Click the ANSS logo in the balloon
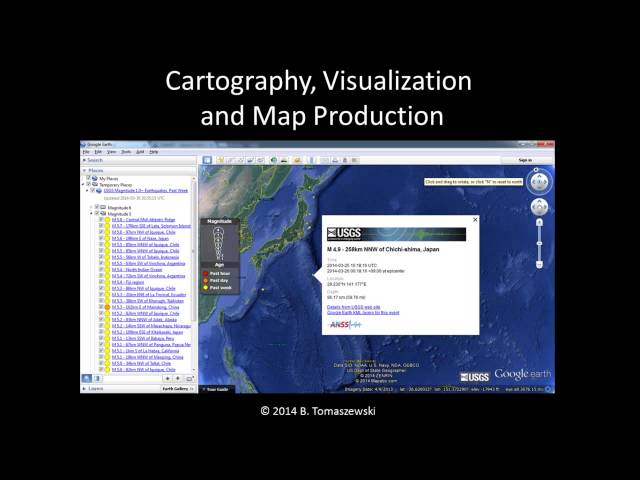640x480 pixels. [345, 324]
